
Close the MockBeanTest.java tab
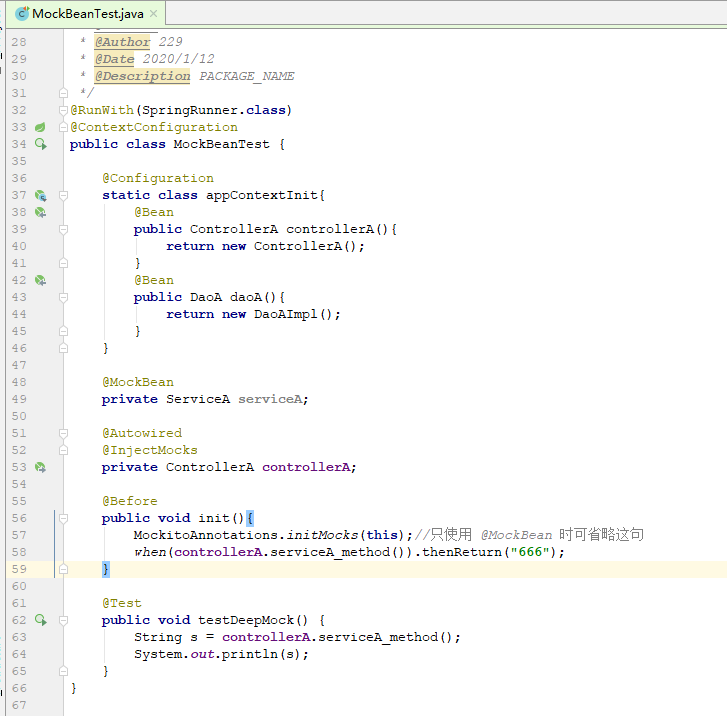[153, 14]
